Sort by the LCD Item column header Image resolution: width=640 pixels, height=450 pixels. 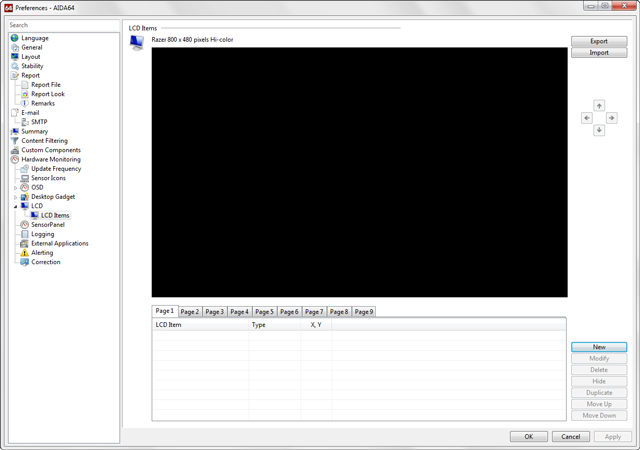click(199, 325)
